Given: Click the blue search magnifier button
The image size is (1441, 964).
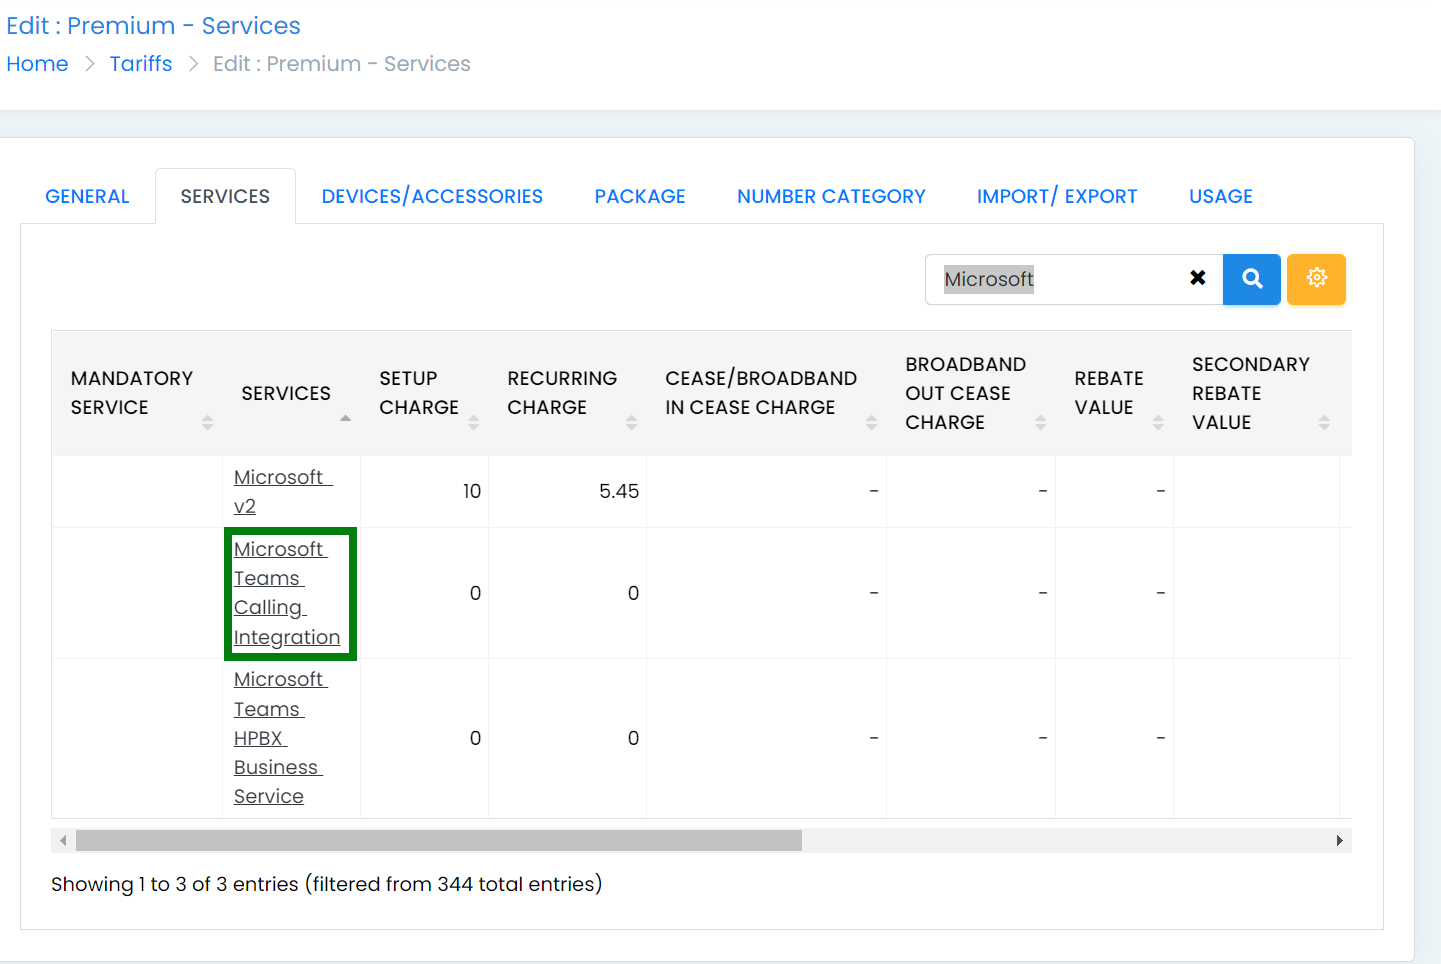Looking at the screenshot, I should [x=1251, y=279].
